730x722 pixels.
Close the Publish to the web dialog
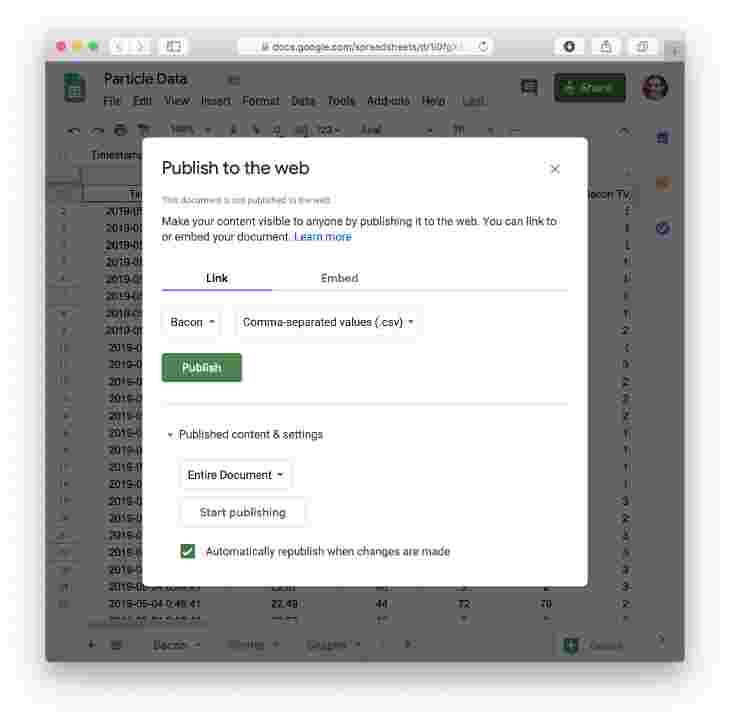pyautogui.click(x=554, y=169)
